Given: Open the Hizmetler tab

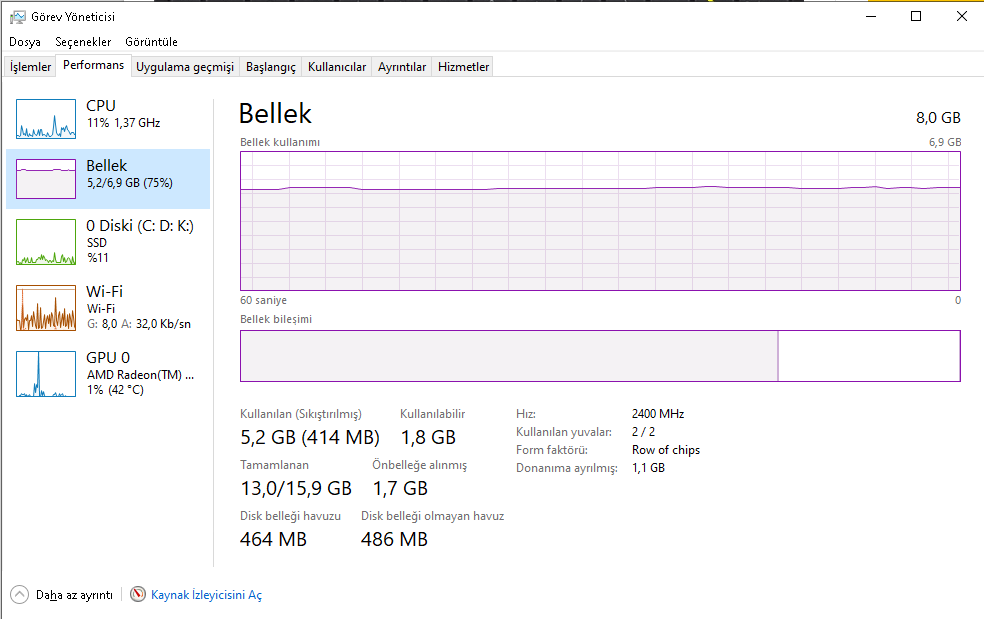Looking at the screenshot, I should (x=464, y=67).
